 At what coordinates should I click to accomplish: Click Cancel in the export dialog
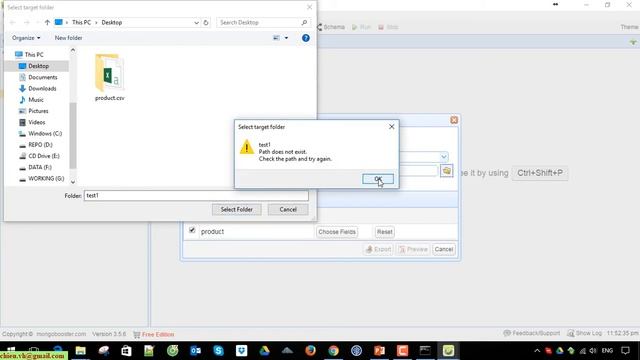pos(444,249)
